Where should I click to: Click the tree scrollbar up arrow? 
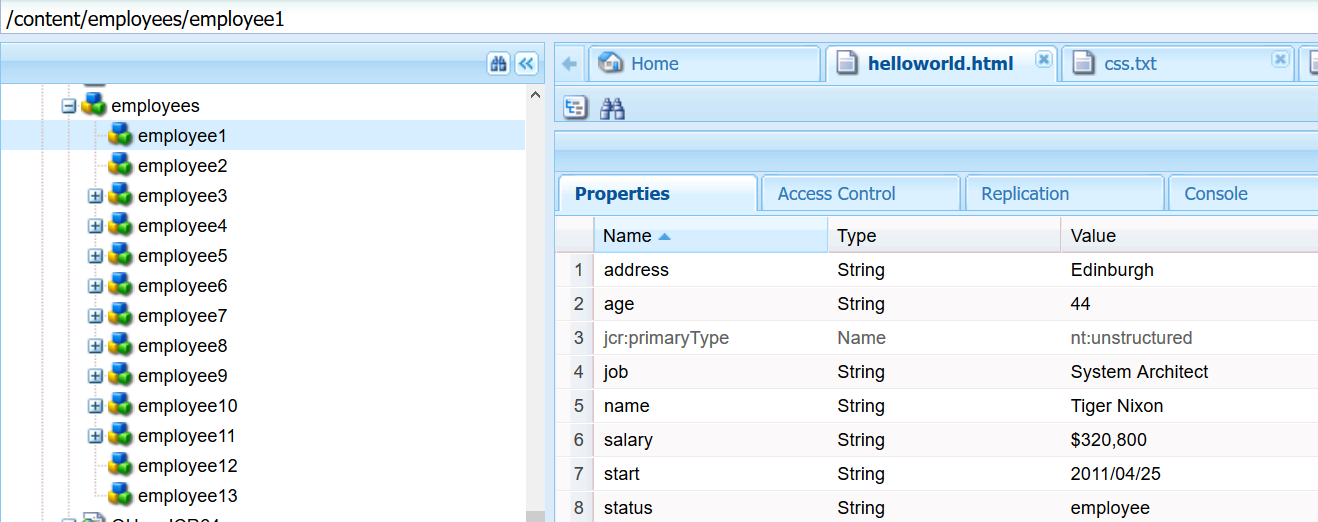point(535,95)
